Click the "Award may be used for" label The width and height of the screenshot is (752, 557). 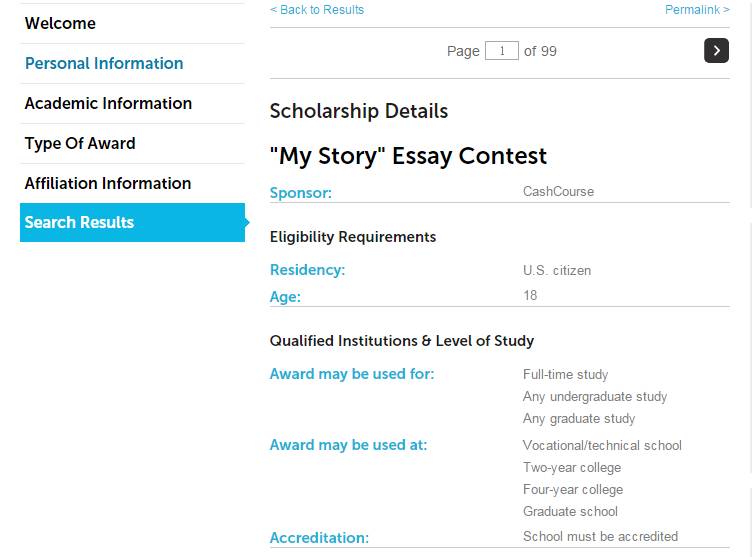coord(352,374)
